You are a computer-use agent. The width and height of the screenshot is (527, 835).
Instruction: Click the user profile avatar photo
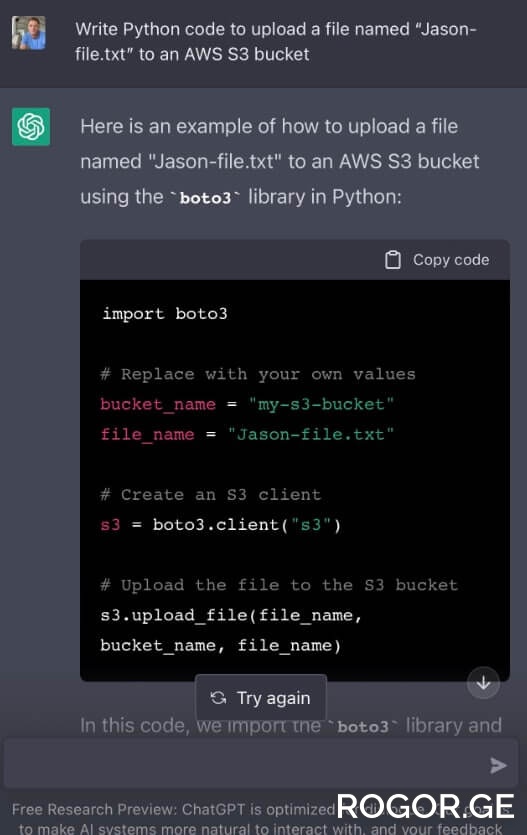(x=29, y=32)
